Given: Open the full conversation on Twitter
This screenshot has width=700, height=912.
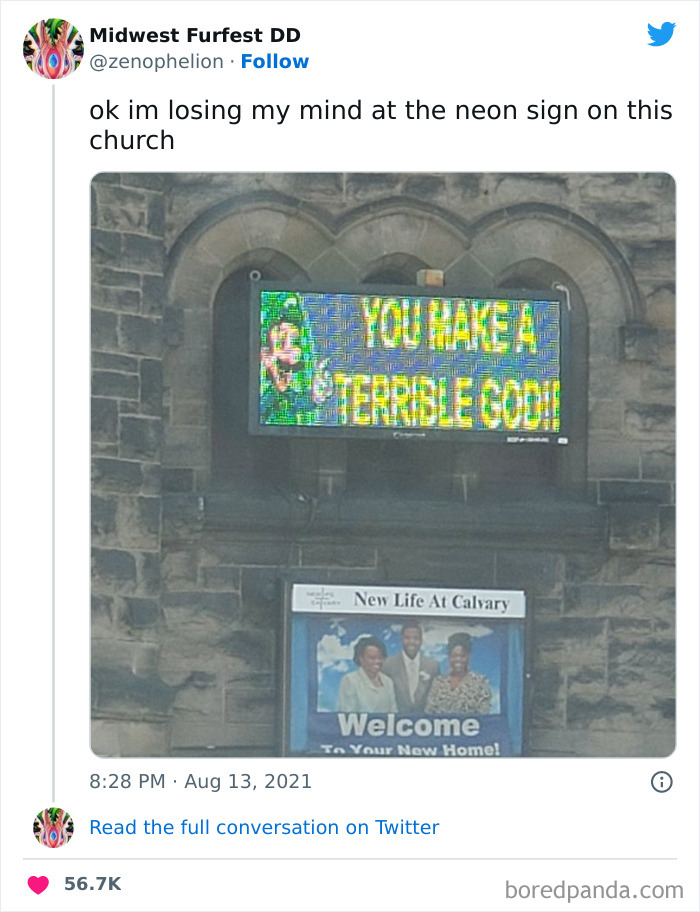Looking at the screenshot, I should (x=264, y=827).
